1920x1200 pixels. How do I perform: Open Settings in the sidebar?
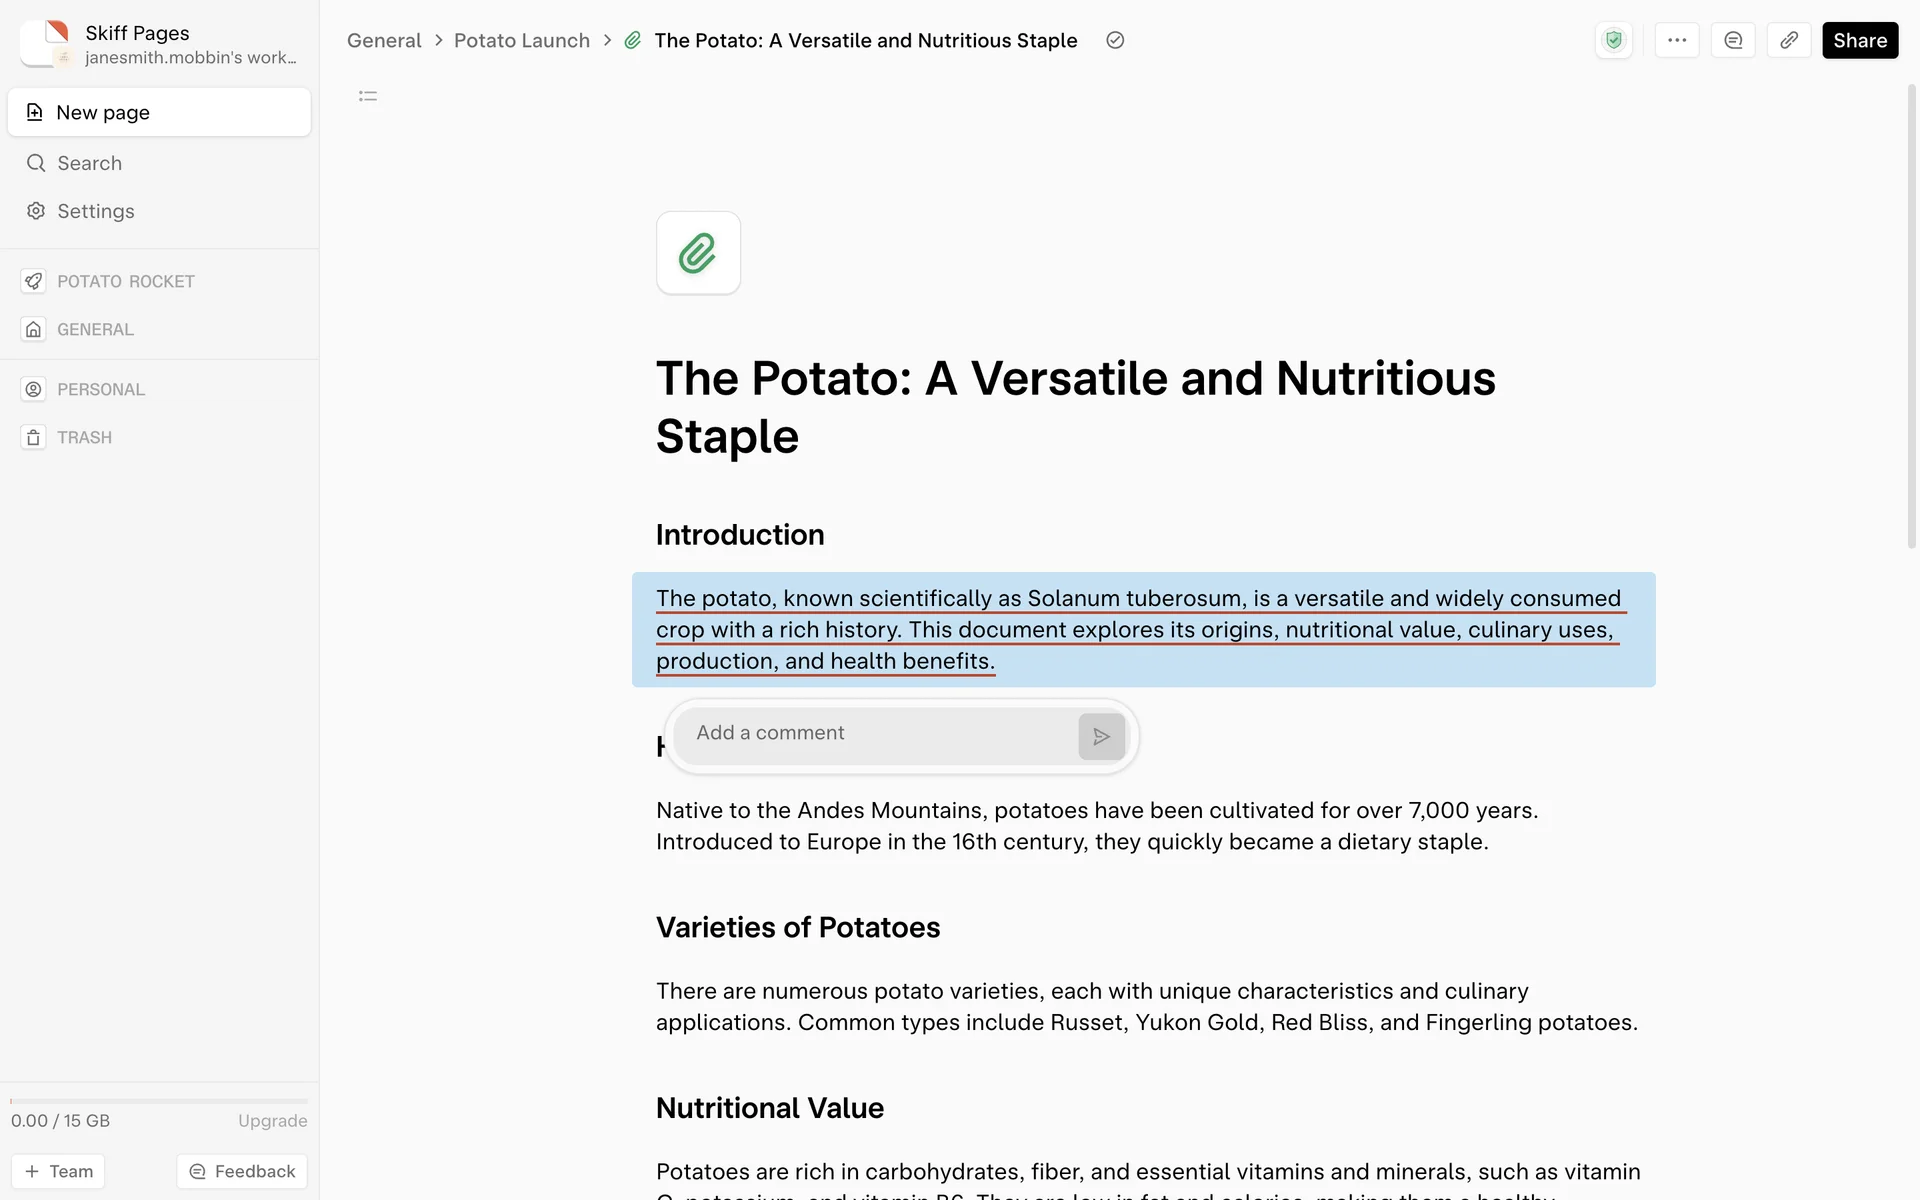(95, 211)
